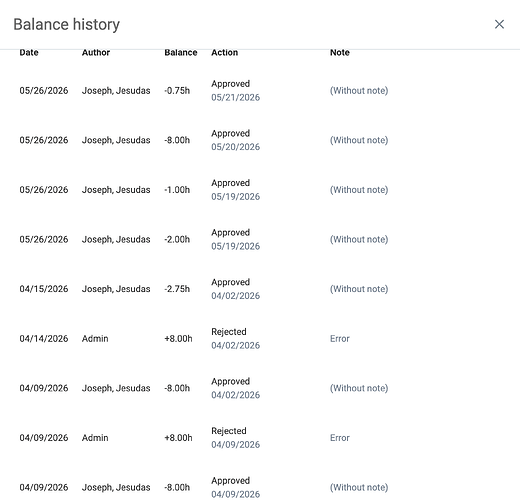Image resolution: width=520 pixels, height=500 pixels.
Task: Open the rejected 04/02/2026 link for the +8.00h entry
Action: (235, 345)
